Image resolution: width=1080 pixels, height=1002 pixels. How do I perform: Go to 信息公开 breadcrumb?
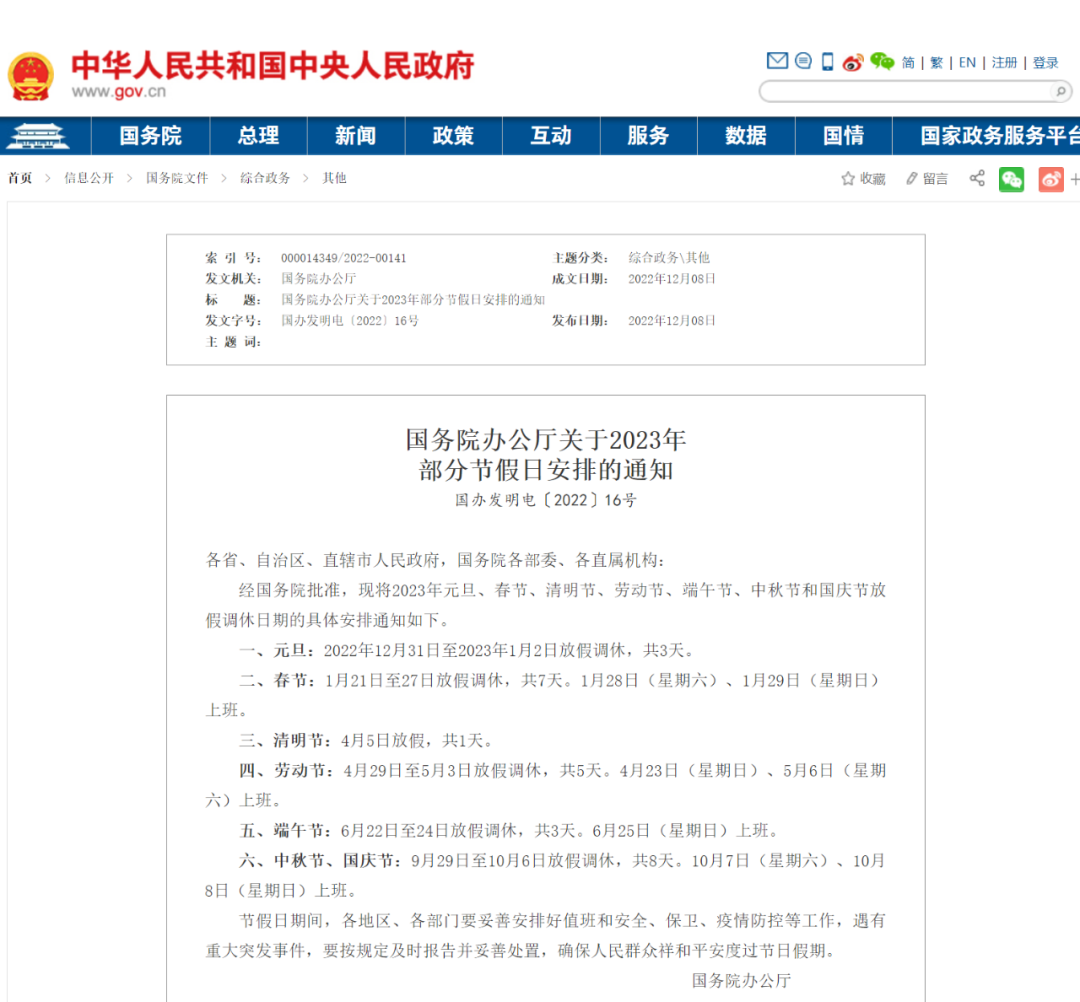89,178
